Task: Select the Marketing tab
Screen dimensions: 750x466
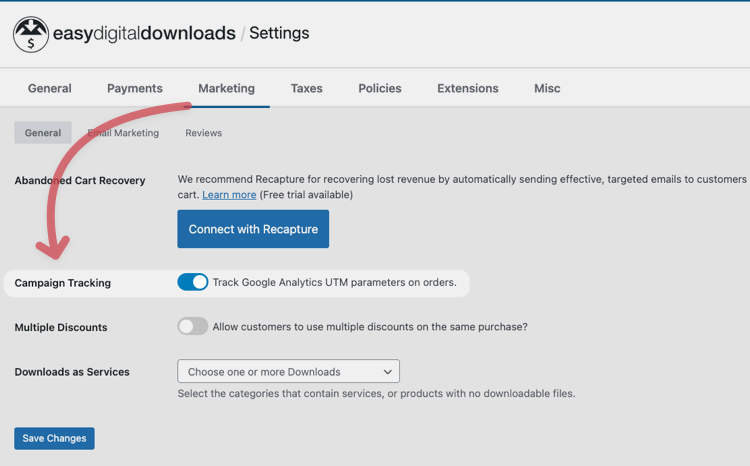Action: pos(227,89)
